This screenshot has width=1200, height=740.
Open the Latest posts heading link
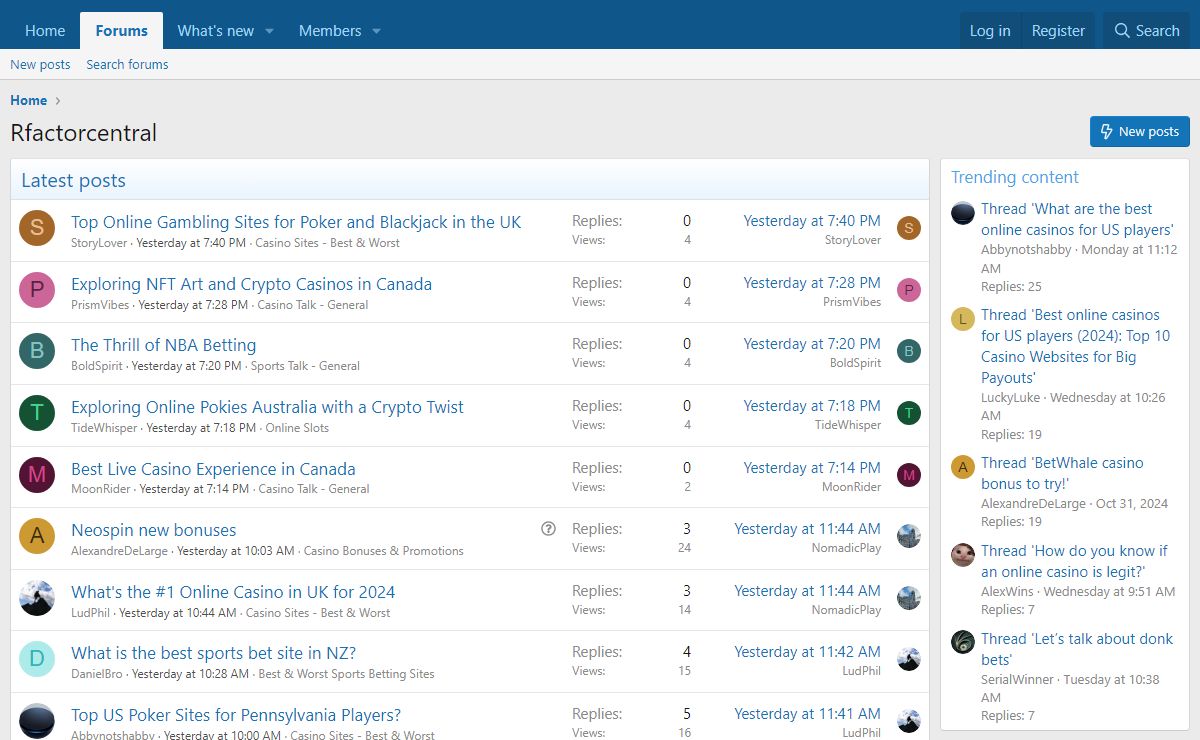click(x=73, y=180)
